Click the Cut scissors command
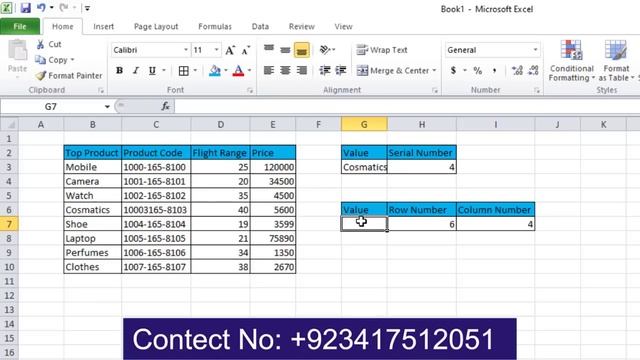Viewport: 640px width, 360px height. pos(49,44)
